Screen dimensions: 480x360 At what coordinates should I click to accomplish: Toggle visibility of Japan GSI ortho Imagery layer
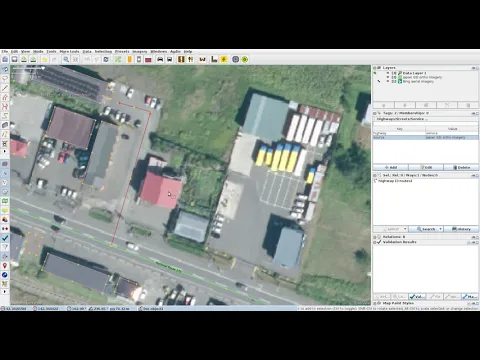(x=388, y=77)
